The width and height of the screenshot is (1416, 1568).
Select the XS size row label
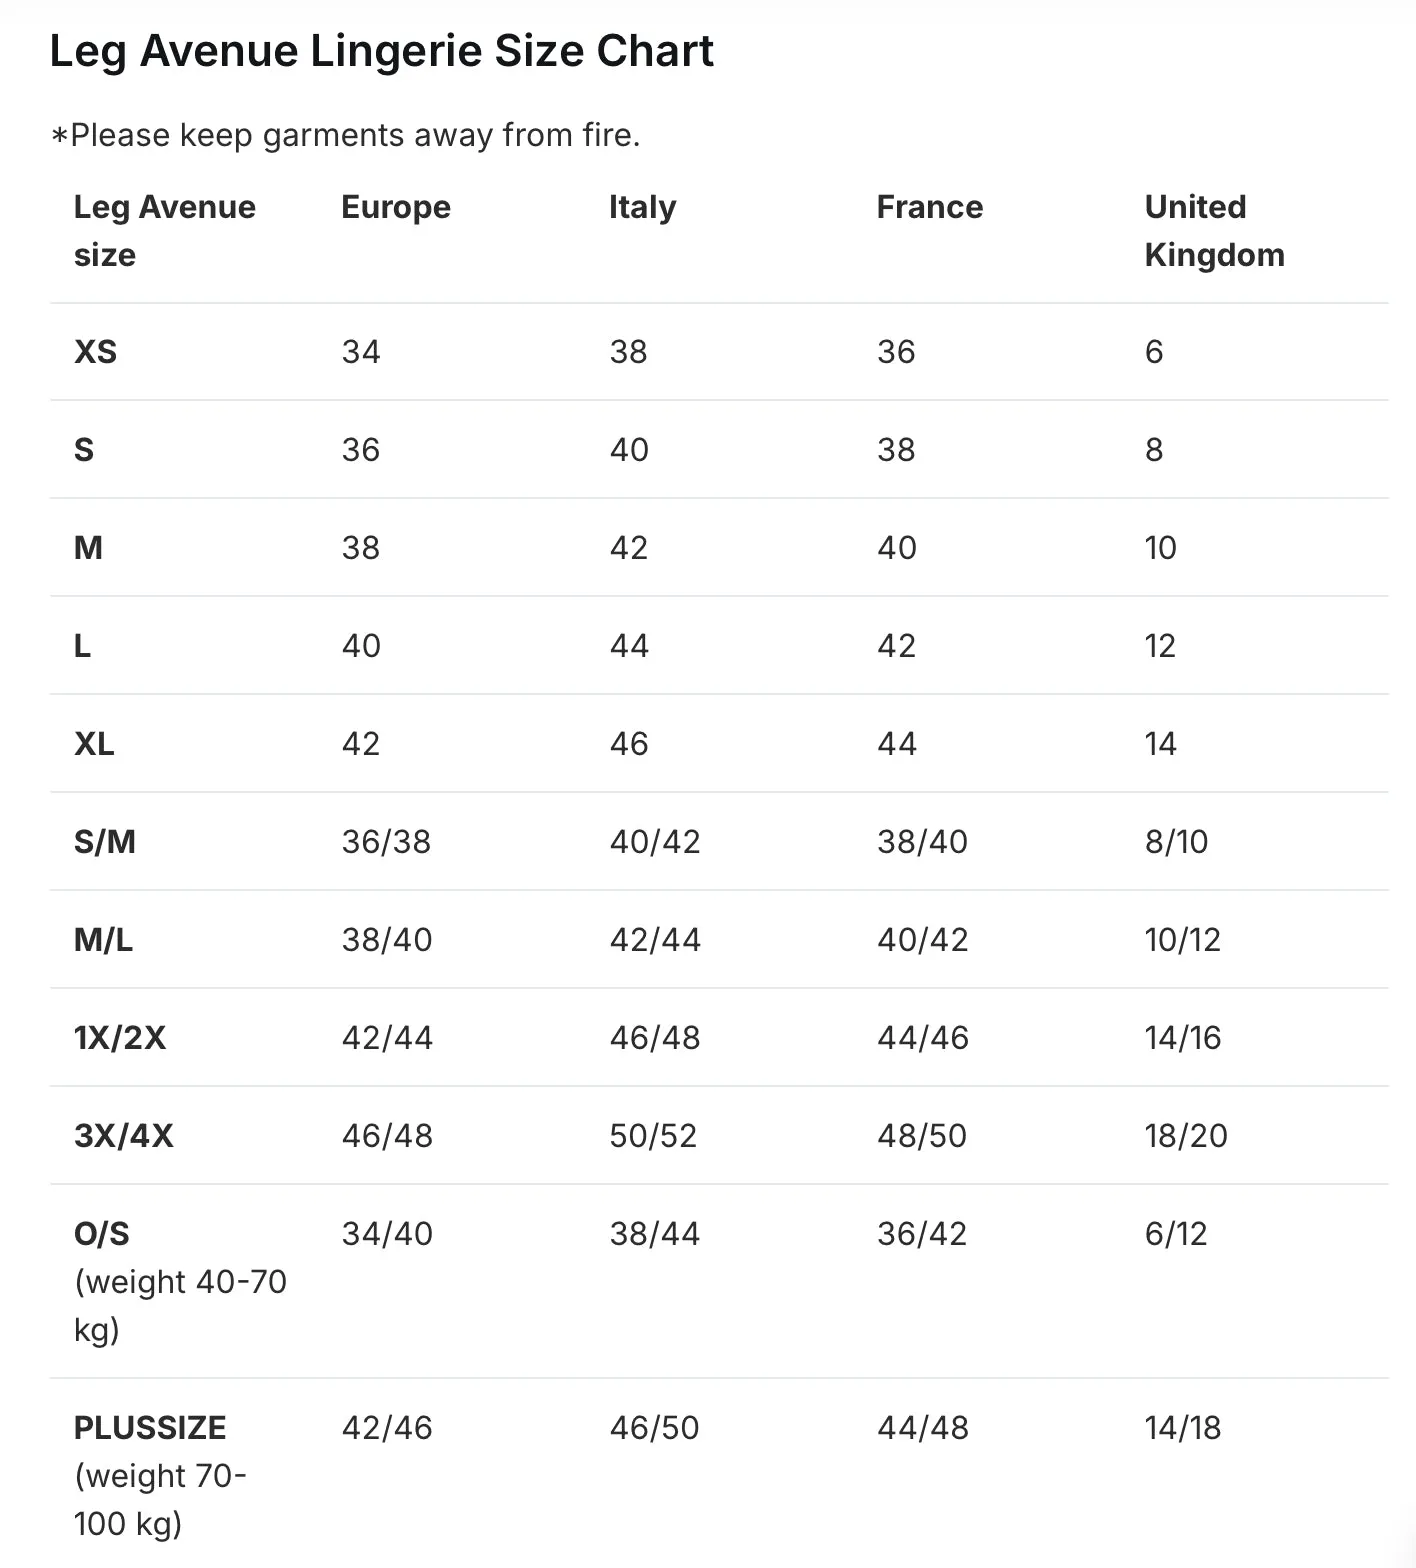coord(95,352)
